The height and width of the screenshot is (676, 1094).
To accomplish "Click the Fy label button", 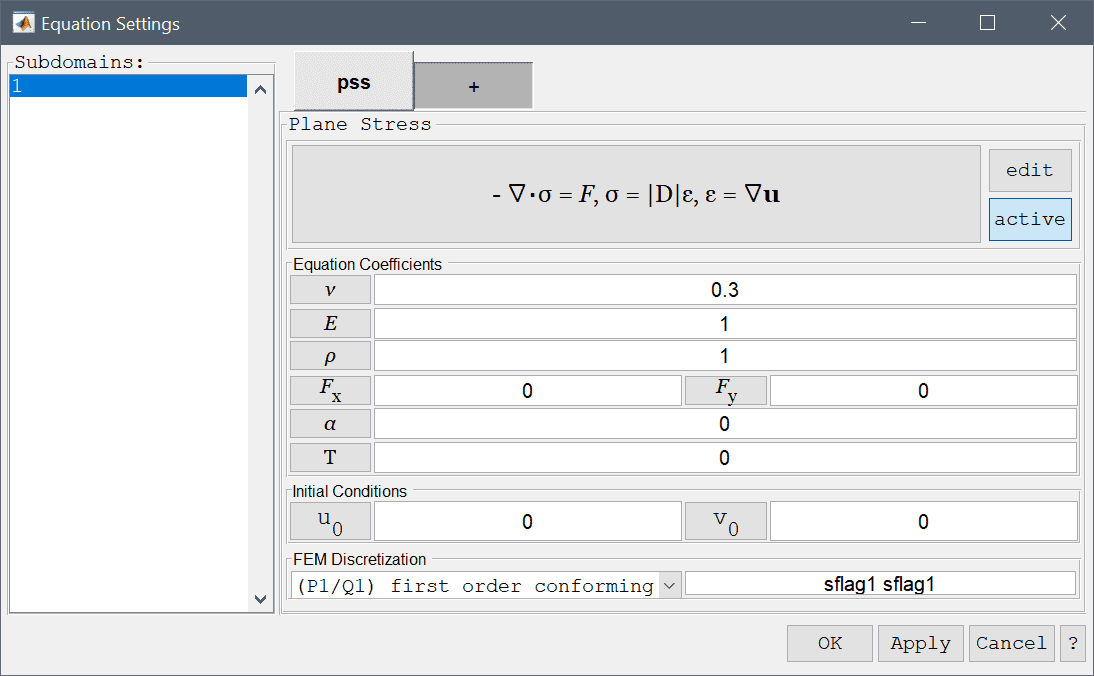I will click(726, 390).
